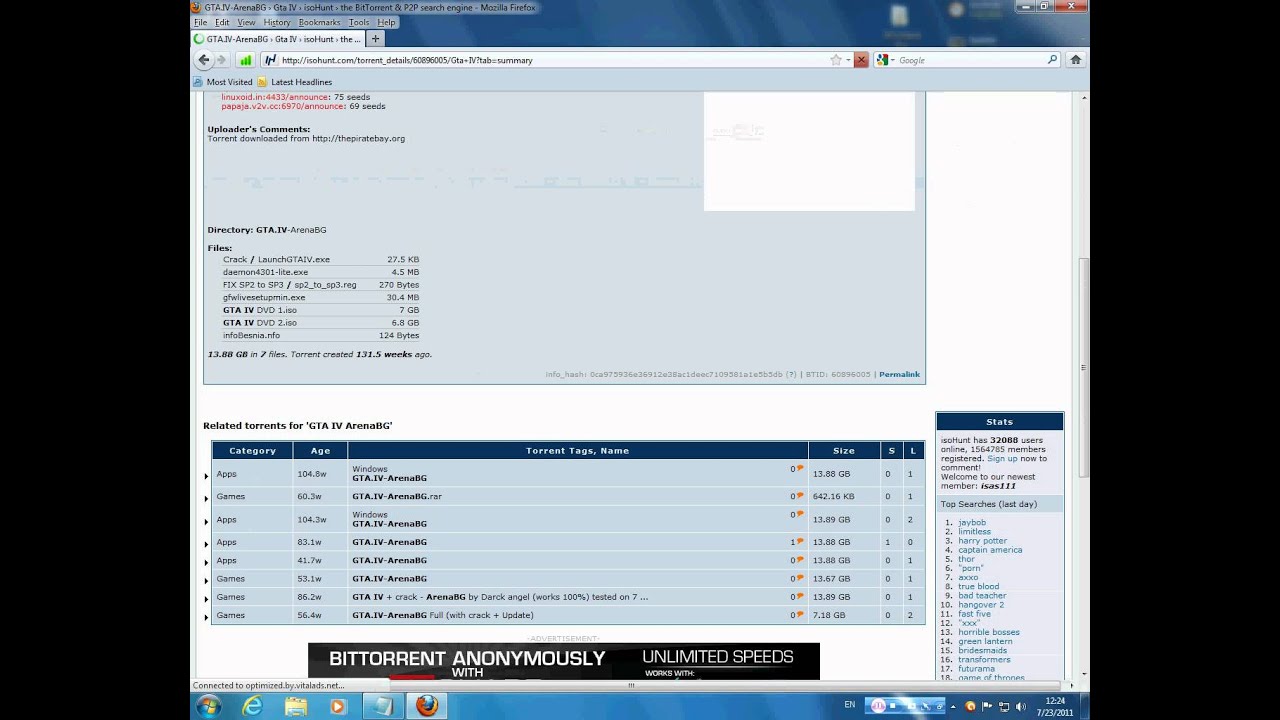
Task: Click the Google search box
Action: pos(968,60)
